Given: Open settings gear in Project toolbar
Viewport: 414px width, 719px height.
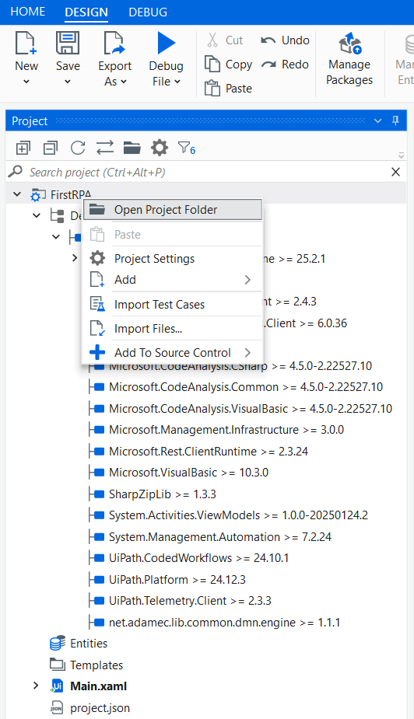Looking at the screenshot, I should click(x=160, y=148).
